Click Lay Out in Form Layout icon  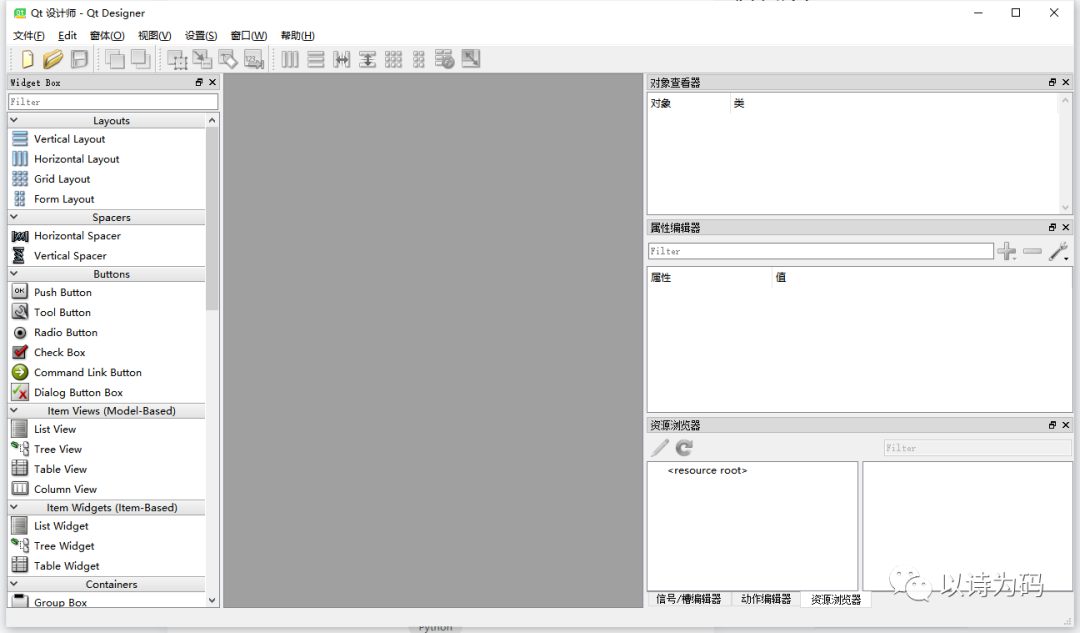[x=419, y=59]
